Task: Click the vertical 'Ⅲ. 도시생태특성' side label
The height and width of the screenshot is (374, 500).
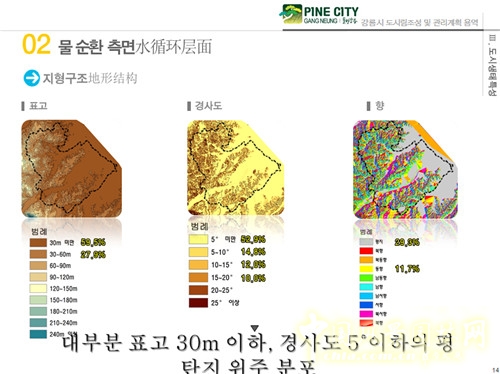Action: click(x=492, y=65)
